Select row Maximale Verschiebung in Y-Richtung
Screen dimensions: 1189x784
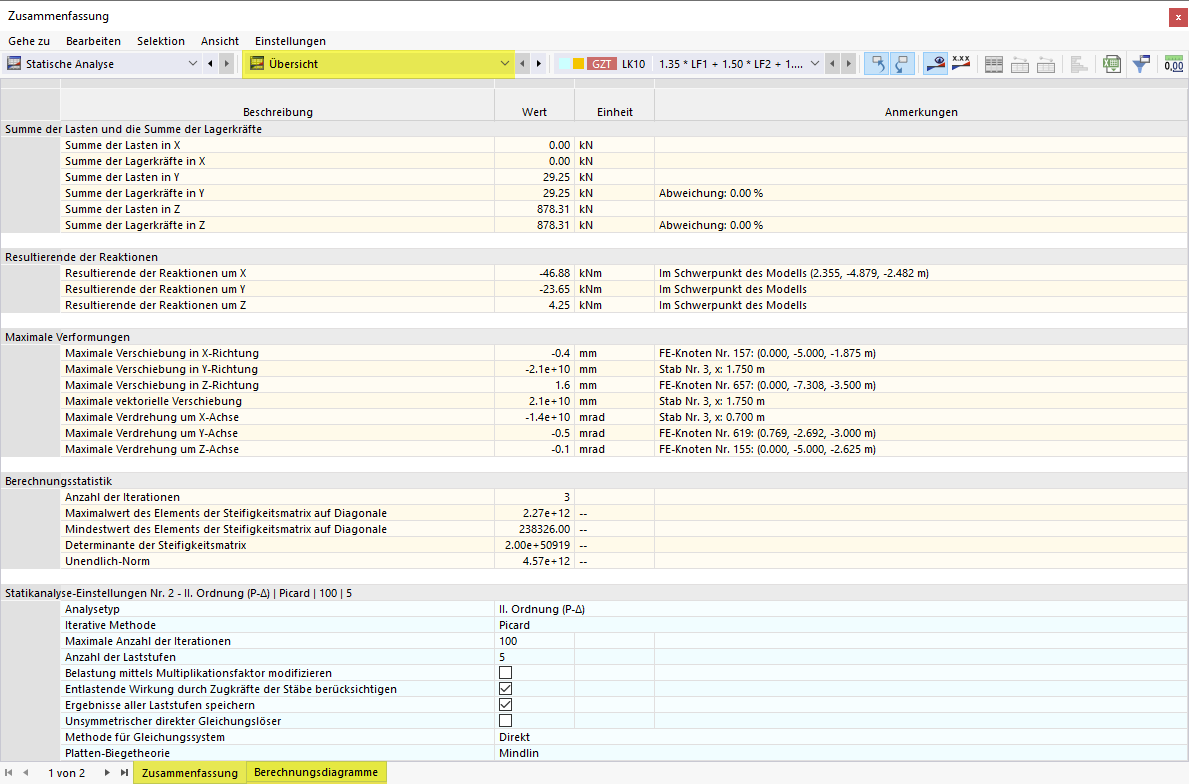click(623, 369)
